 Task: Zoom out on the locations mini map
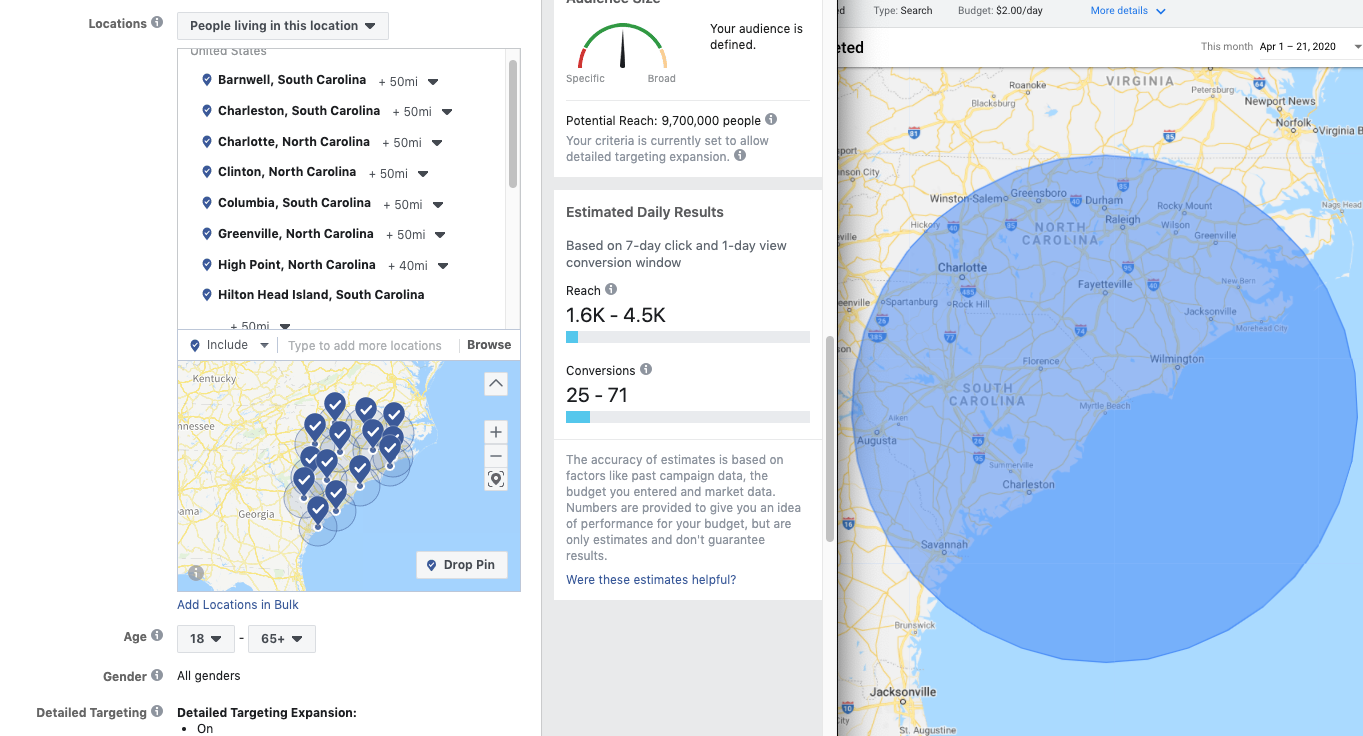pyautogui.click(x=496, y=456)
